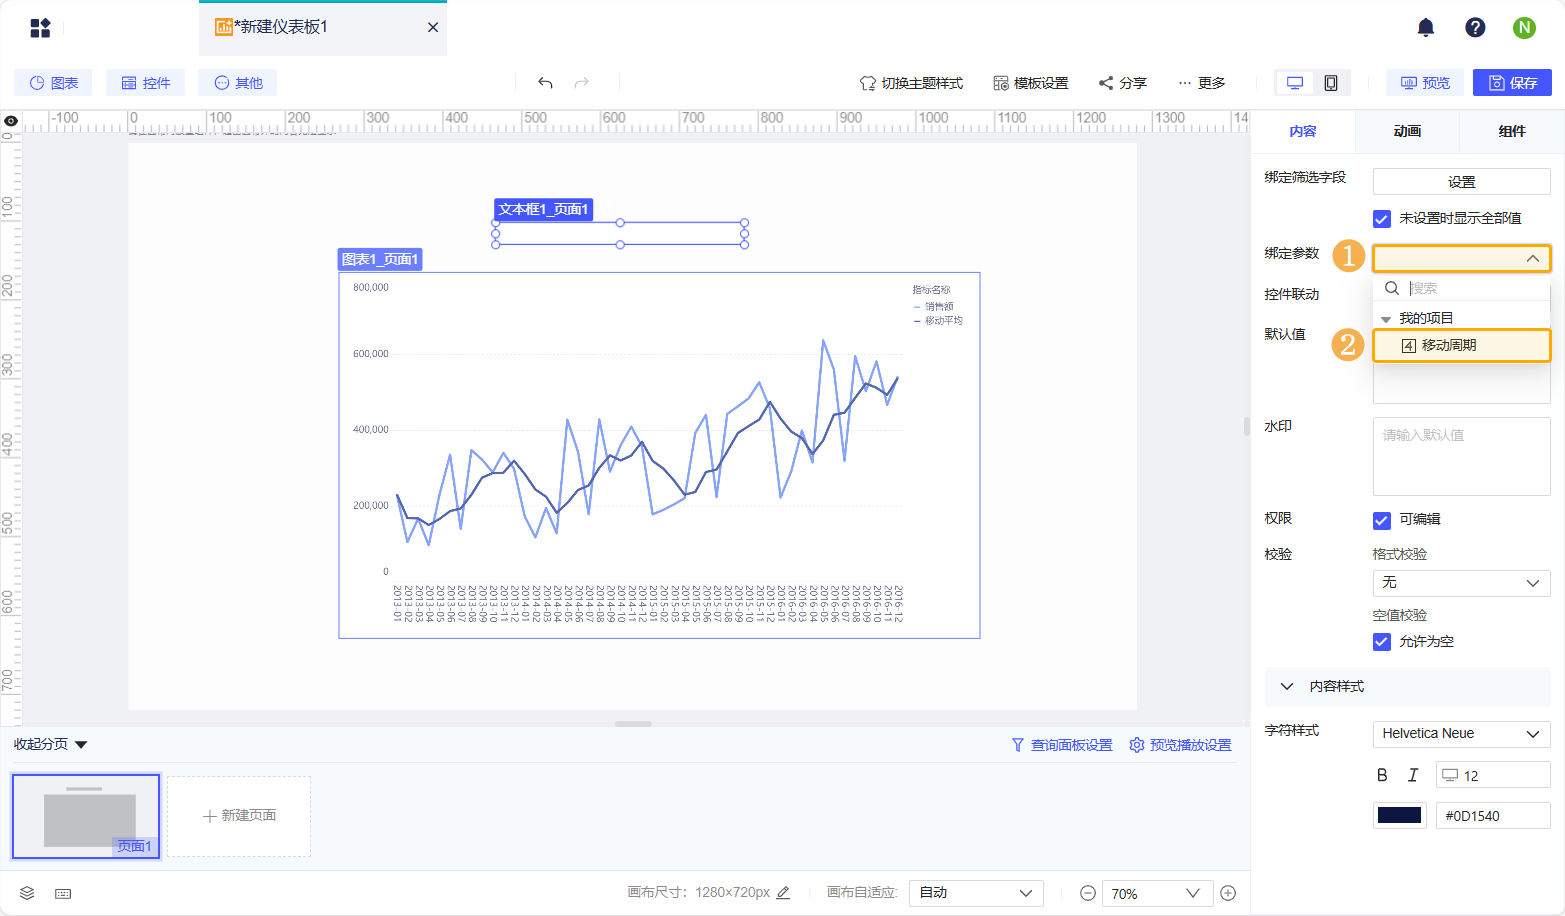
Task: Toggle 可编辑 checkbox
Action: point(1382,520)
